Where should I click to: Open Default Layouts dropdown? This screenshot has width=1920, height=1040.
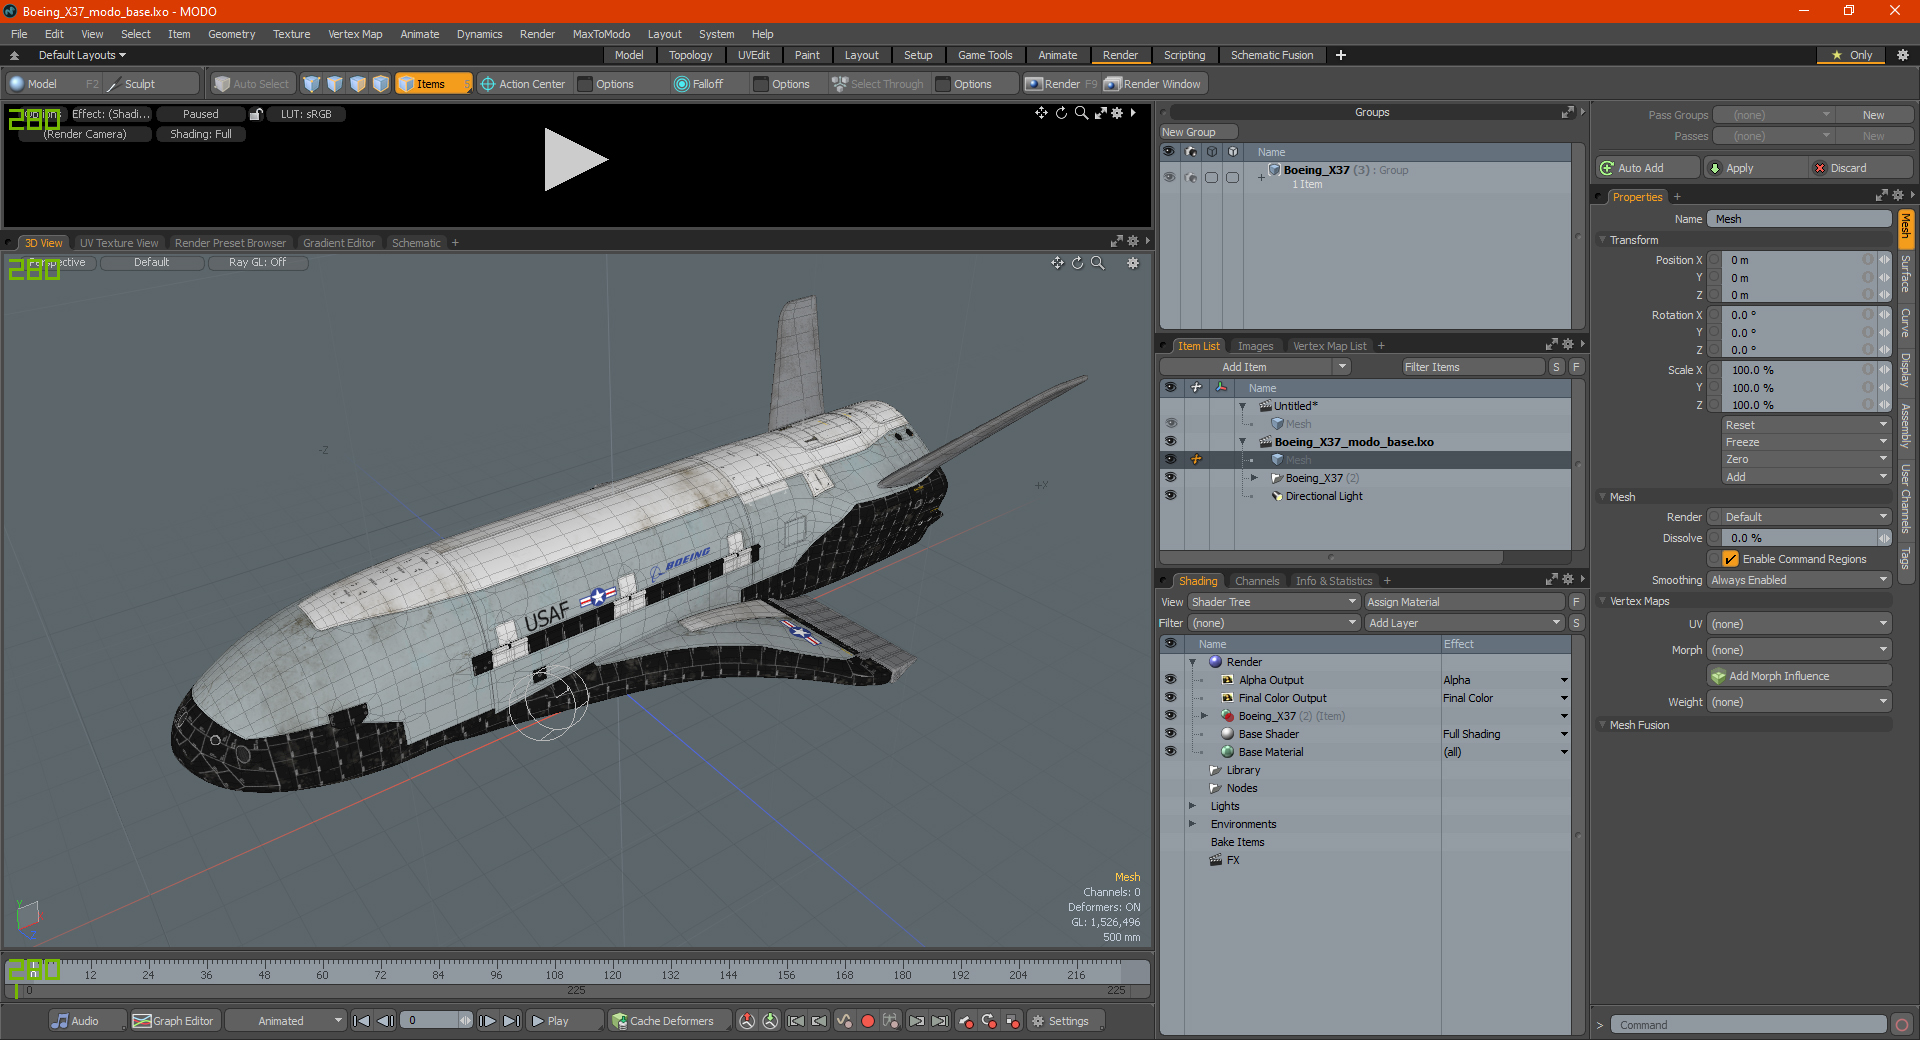coord(82,55)
